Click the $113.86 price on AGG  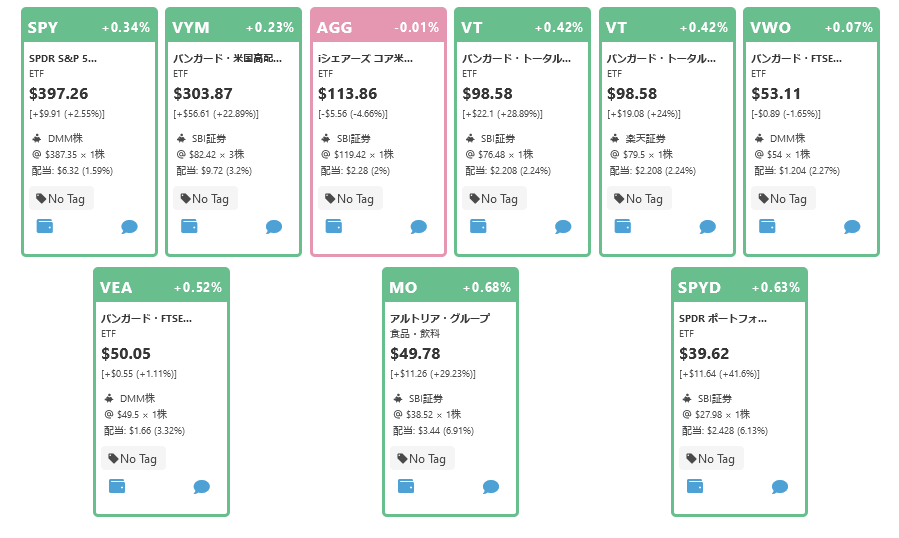pyautogui.click(x=347, y=93)
